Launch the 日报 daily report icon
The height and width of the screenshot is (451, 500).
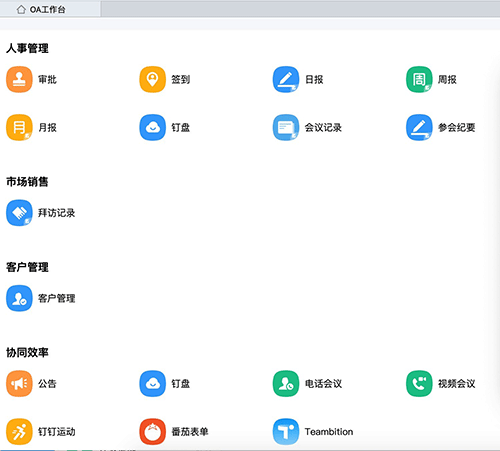286,79
